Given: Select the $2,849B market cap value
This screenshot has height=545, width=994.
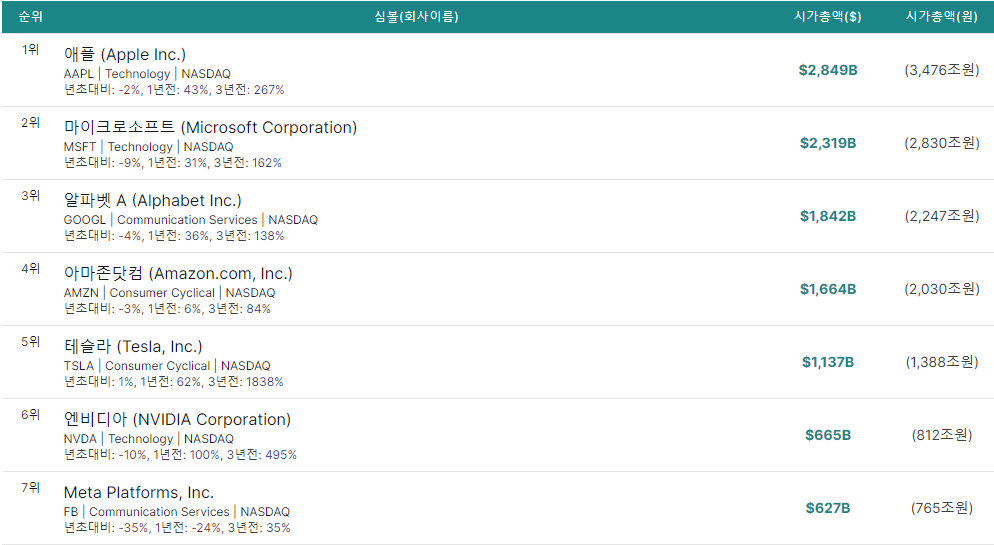Looking at the screenshot, I should pos(828,70).
